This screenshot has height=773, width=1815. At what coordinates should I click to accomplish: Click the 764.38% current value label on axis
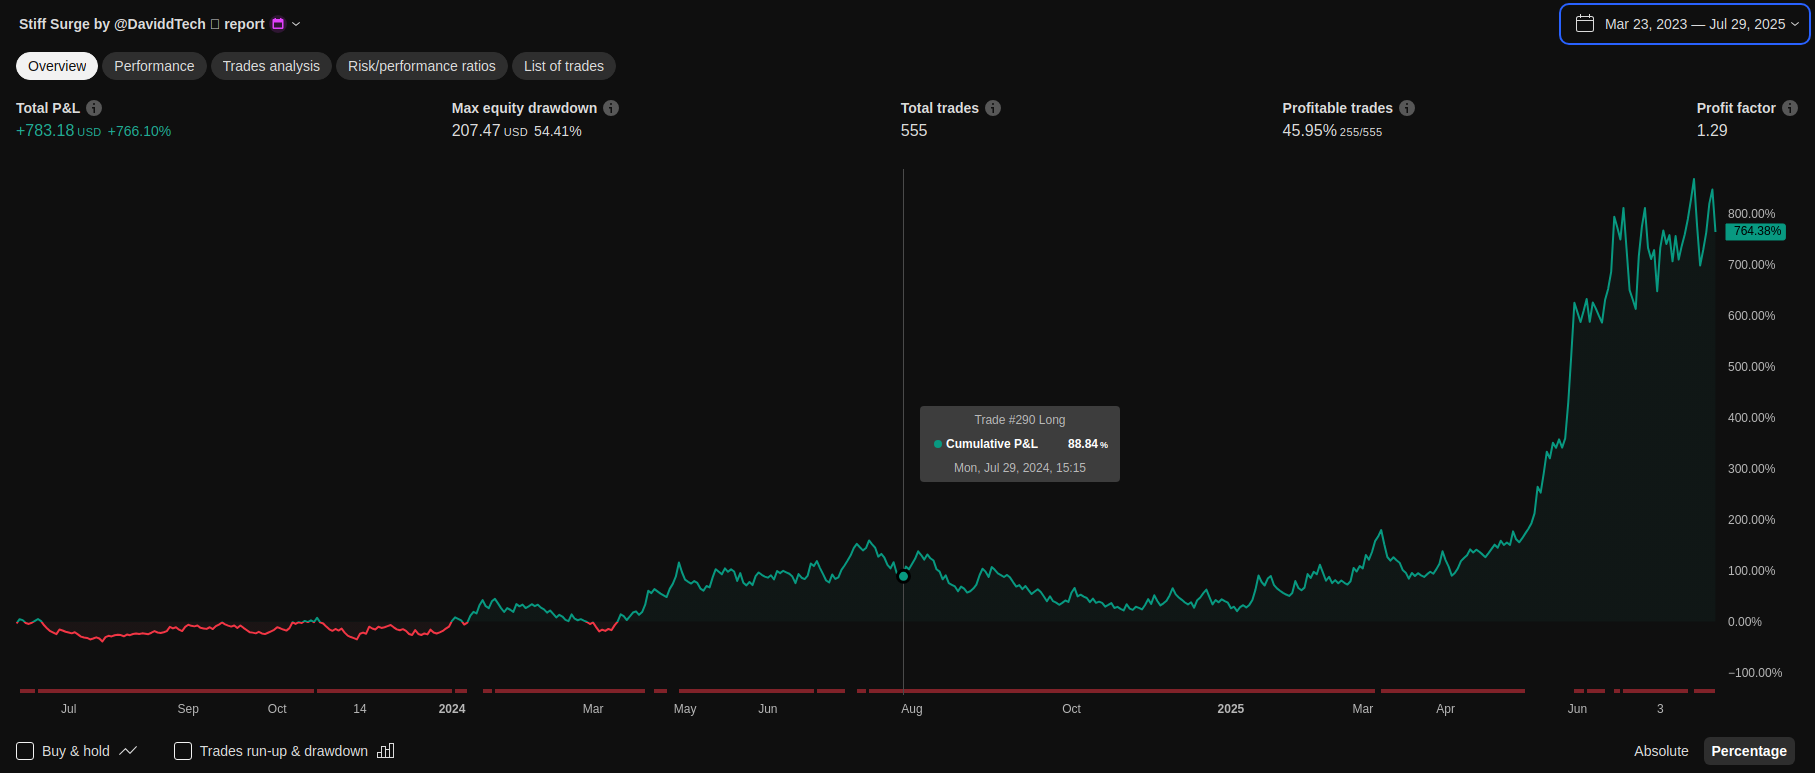coord(1756,231)
